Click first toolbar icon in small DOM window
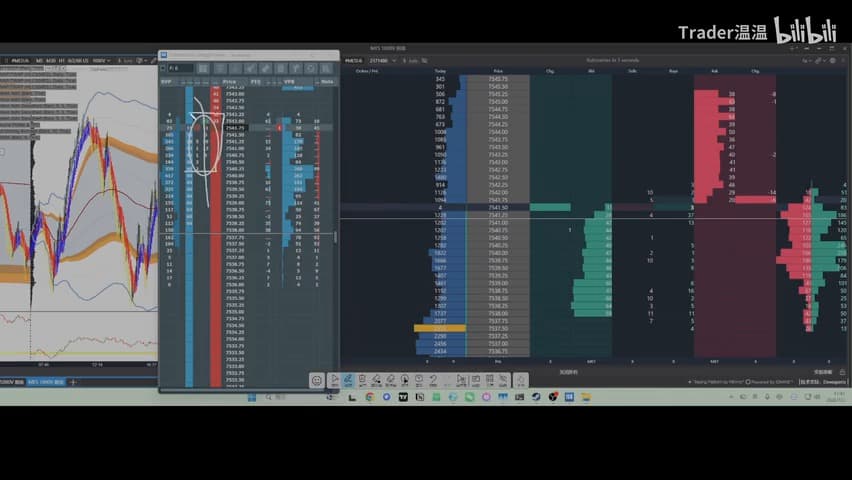 (203, 68)
